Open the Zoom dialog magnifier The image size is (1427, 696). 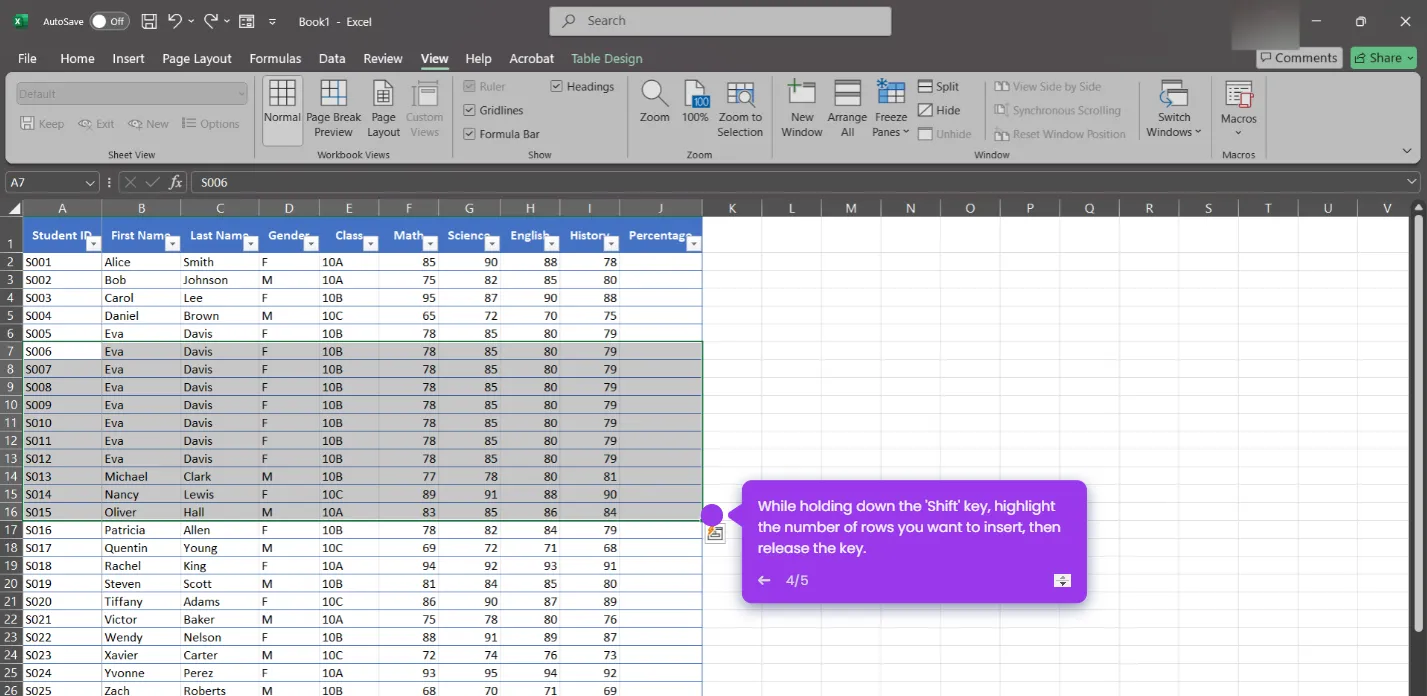[655, 101]
